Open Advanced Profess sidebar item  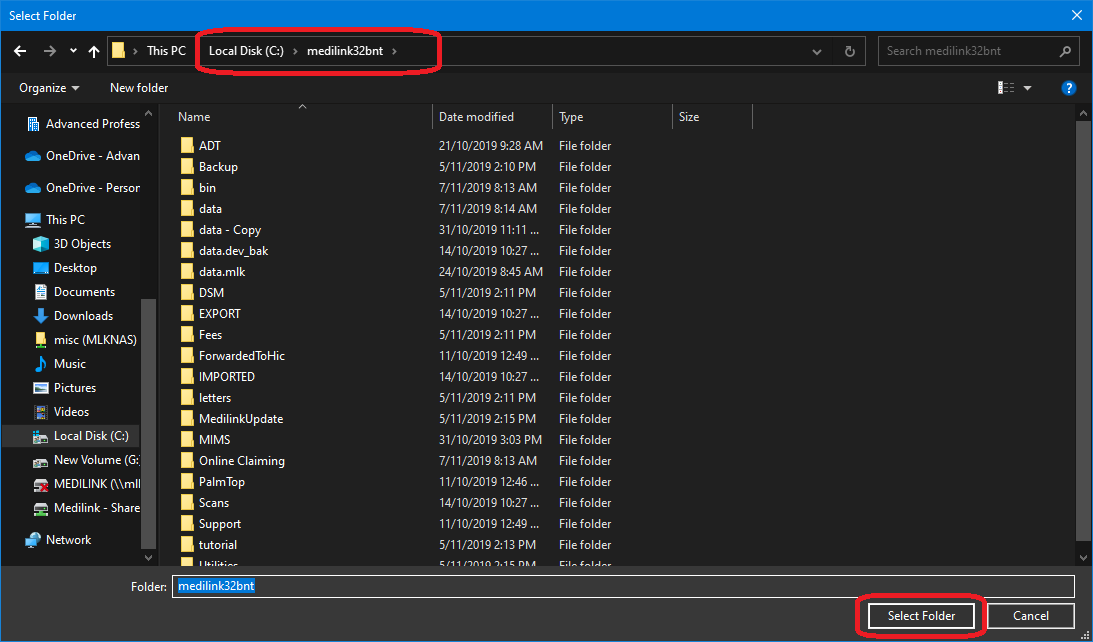coord(82,123)
